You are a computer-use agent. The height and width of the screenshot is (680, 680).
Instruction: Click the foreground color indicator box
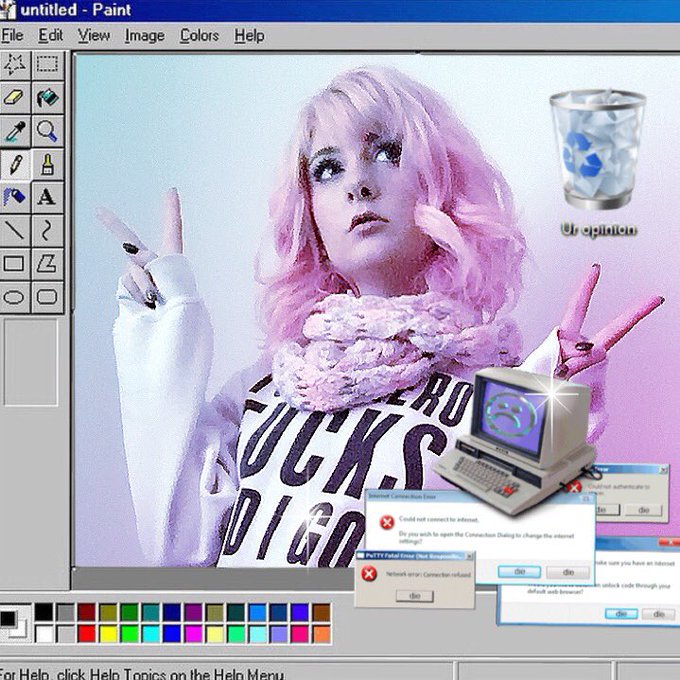8,618
